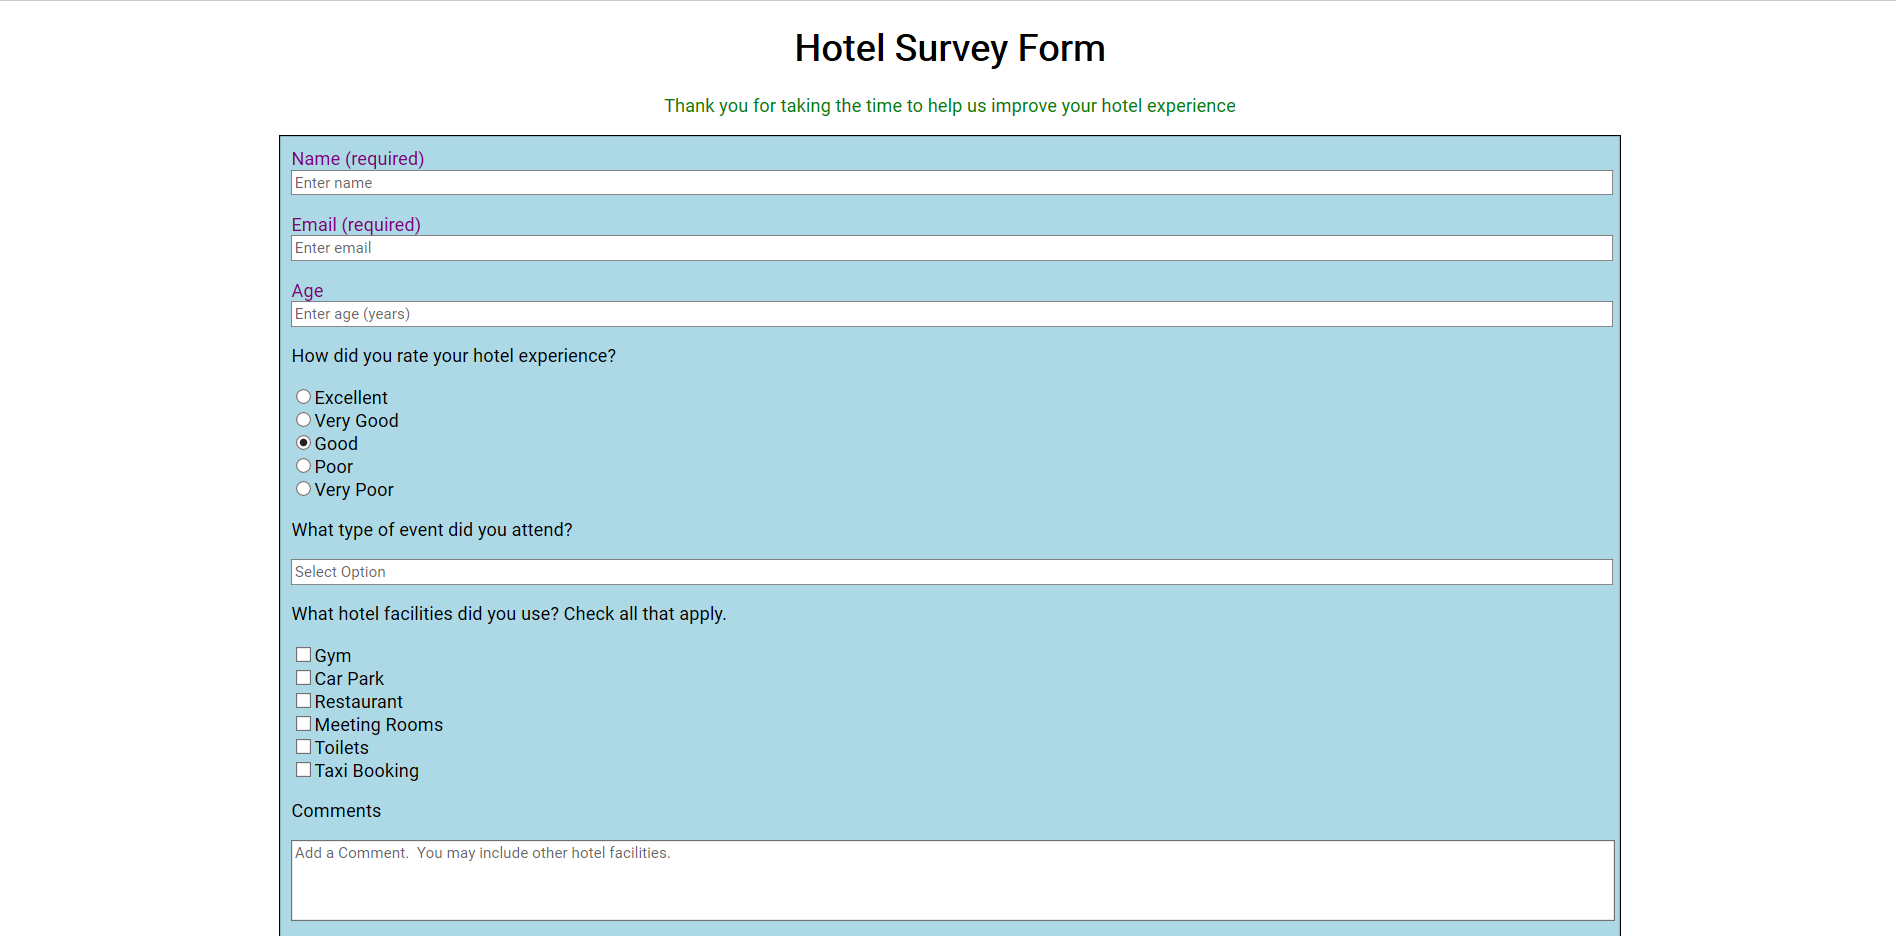Check the Taxi Booking checkbox
1896x936 pixels.
click(303, 770)
